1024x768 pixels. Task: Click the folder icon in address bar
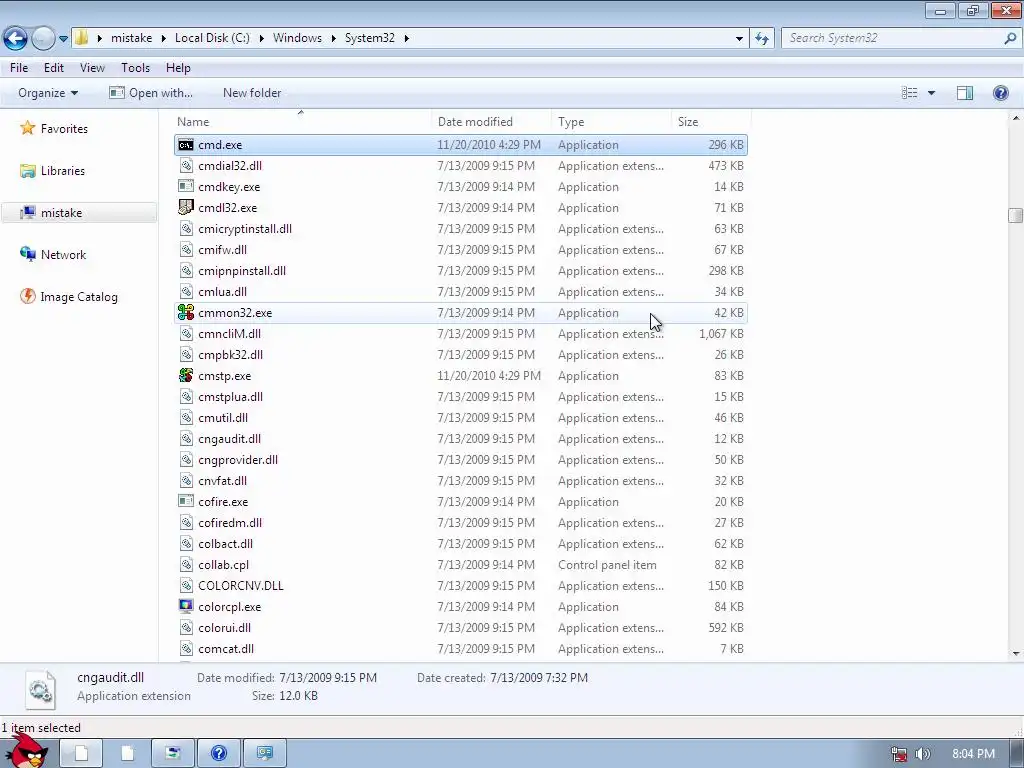[81, 37]
